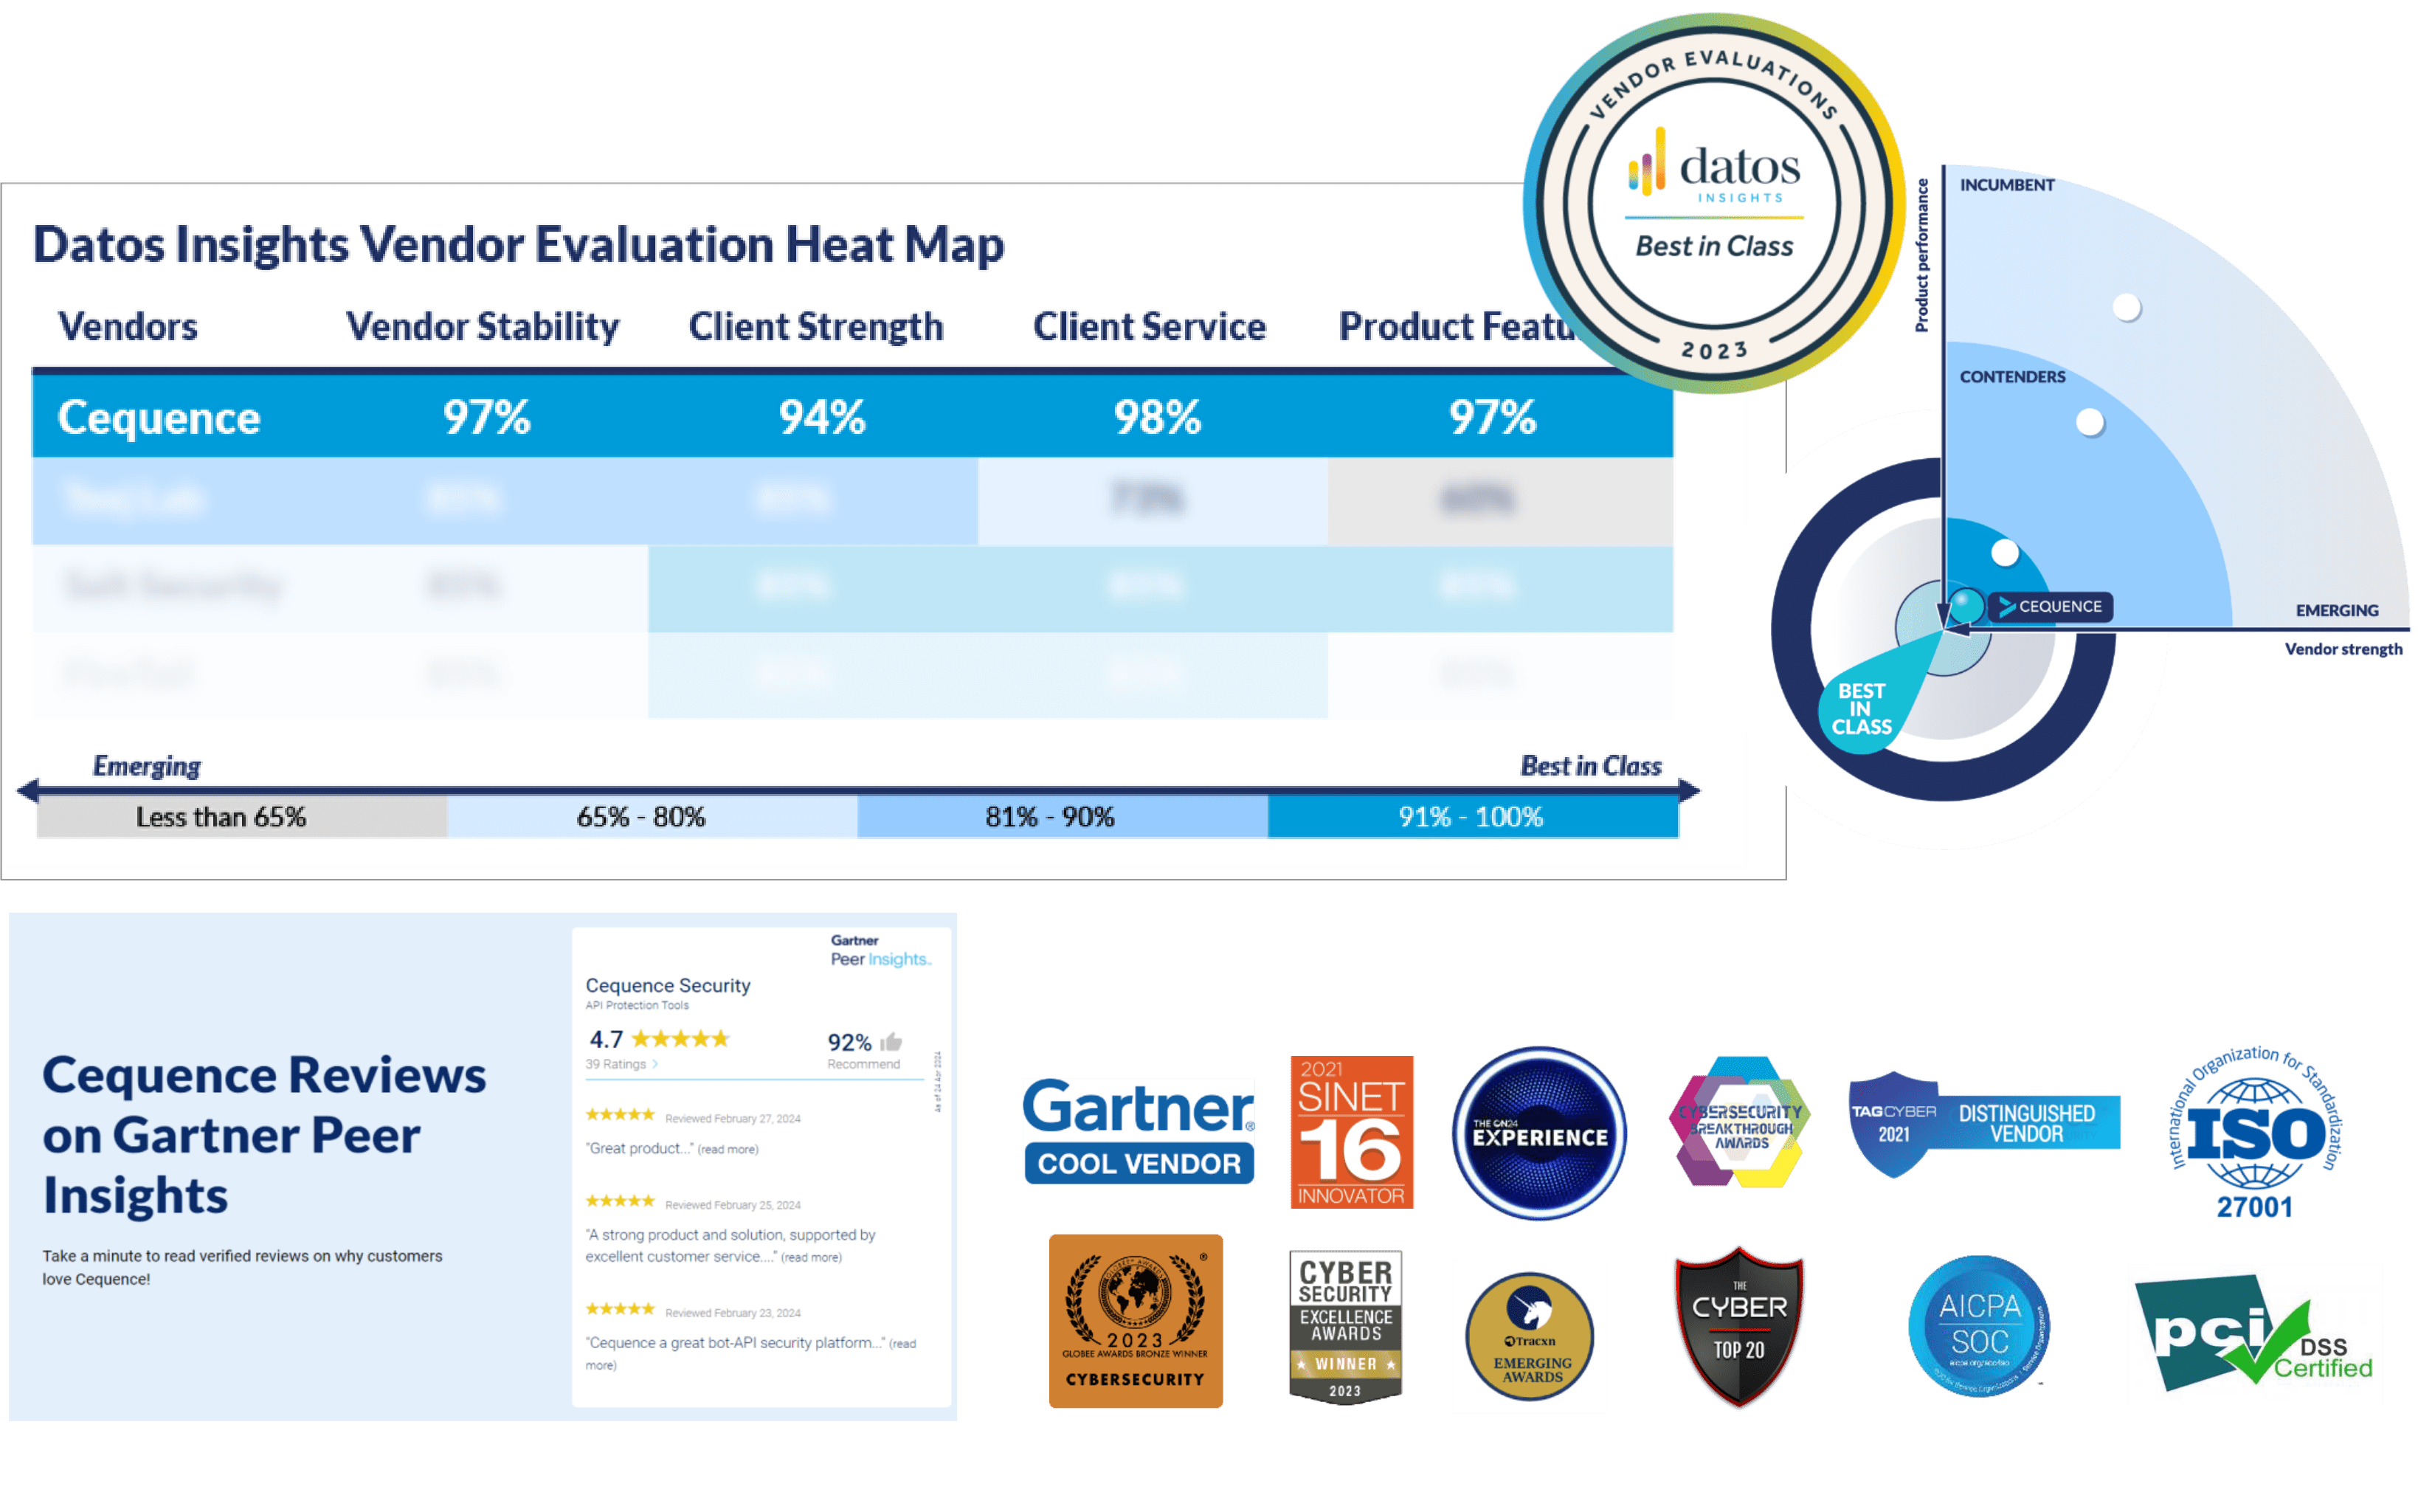Image resolution: width=2418 pixels, height=1512 pixels.
Task: Click the Cequence Security product title
Action: coord(668,985)
